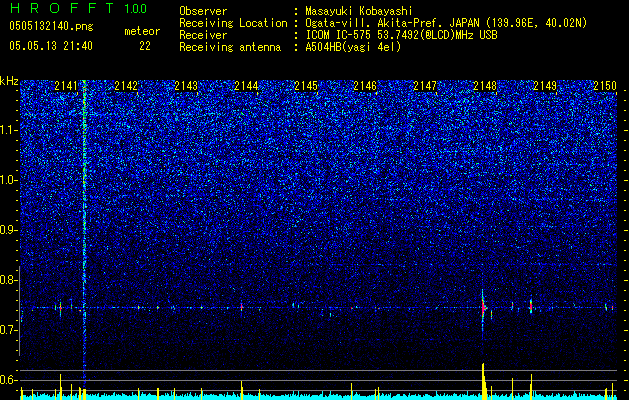
Task: Click the 0.9 kHz axis label
Action: click(8, 230)
